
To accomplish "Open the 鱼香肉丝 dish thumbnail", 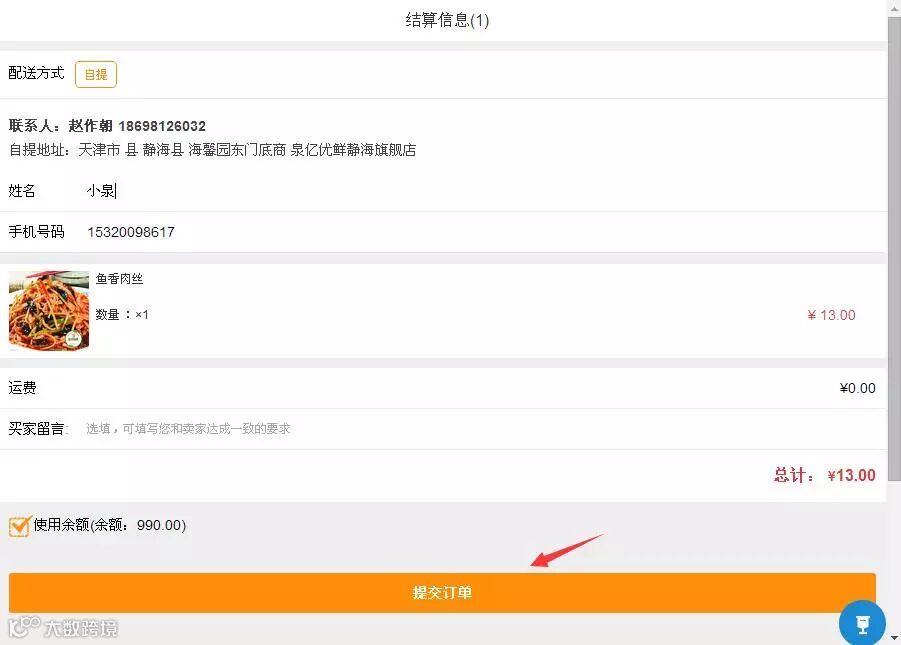I will (x=49, y=310).
